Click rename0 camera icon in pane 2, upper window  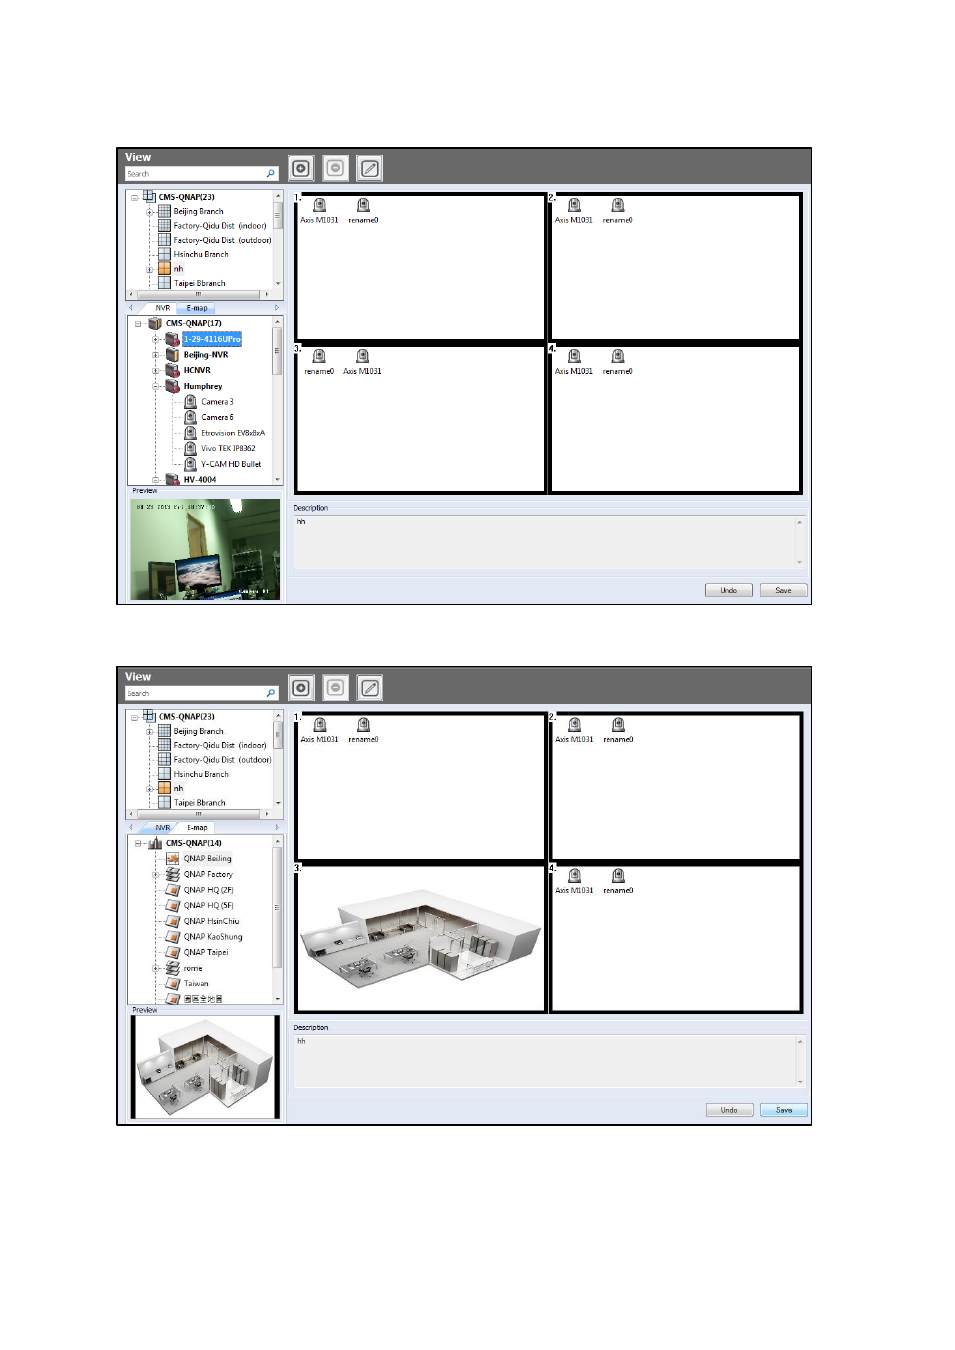coord(618,205)
